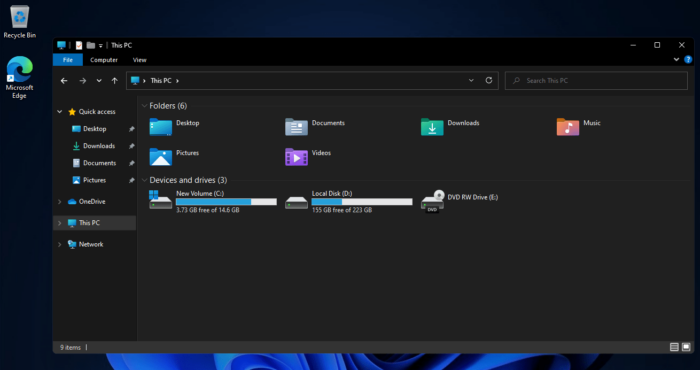
Task: Collapse the Folders (6) group
Action: pyautogui.click(x=144, y=106)
